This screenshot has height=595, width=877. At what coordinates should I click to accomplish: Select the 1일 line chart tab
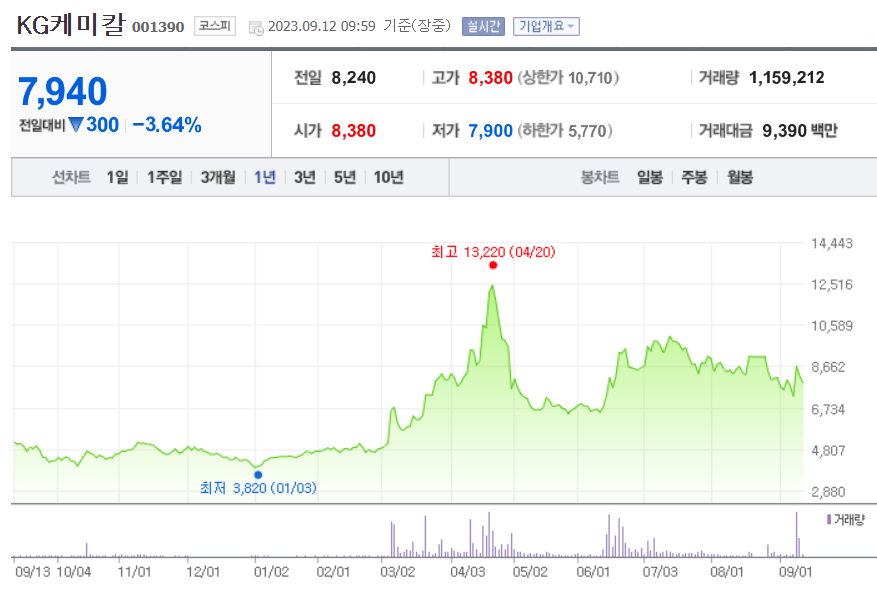point(117,177)
